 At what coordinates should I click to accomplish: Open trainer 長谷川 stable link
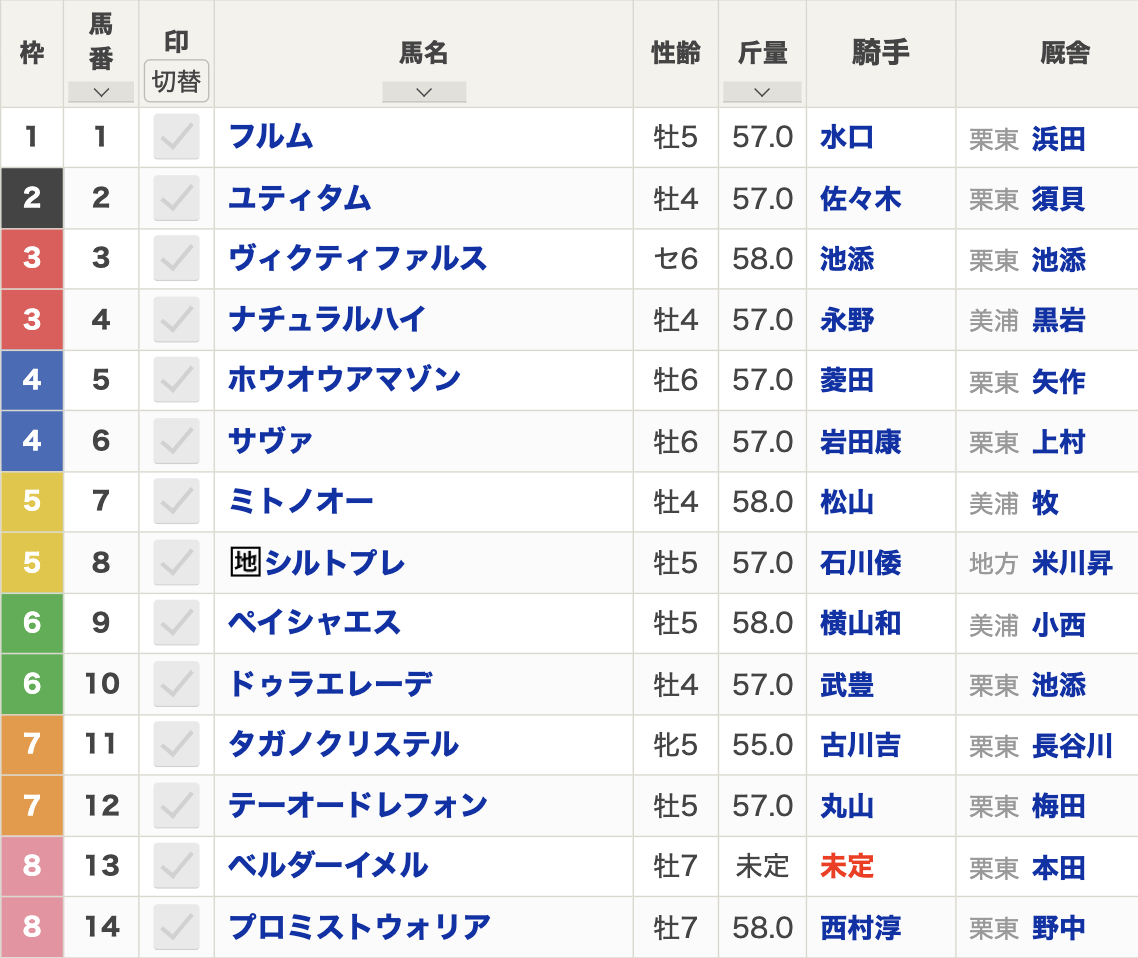(1073, 746)
